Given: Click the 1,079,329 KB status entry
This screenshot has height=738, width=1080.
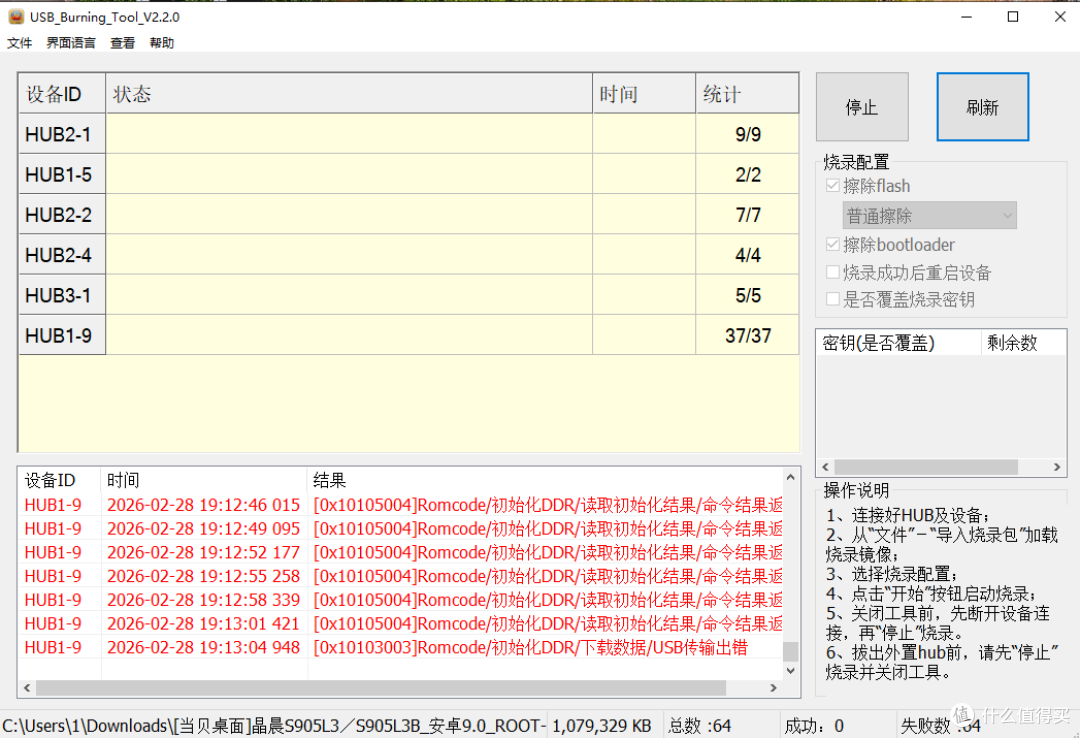Looking at the screenshot, I should [601, 726].
